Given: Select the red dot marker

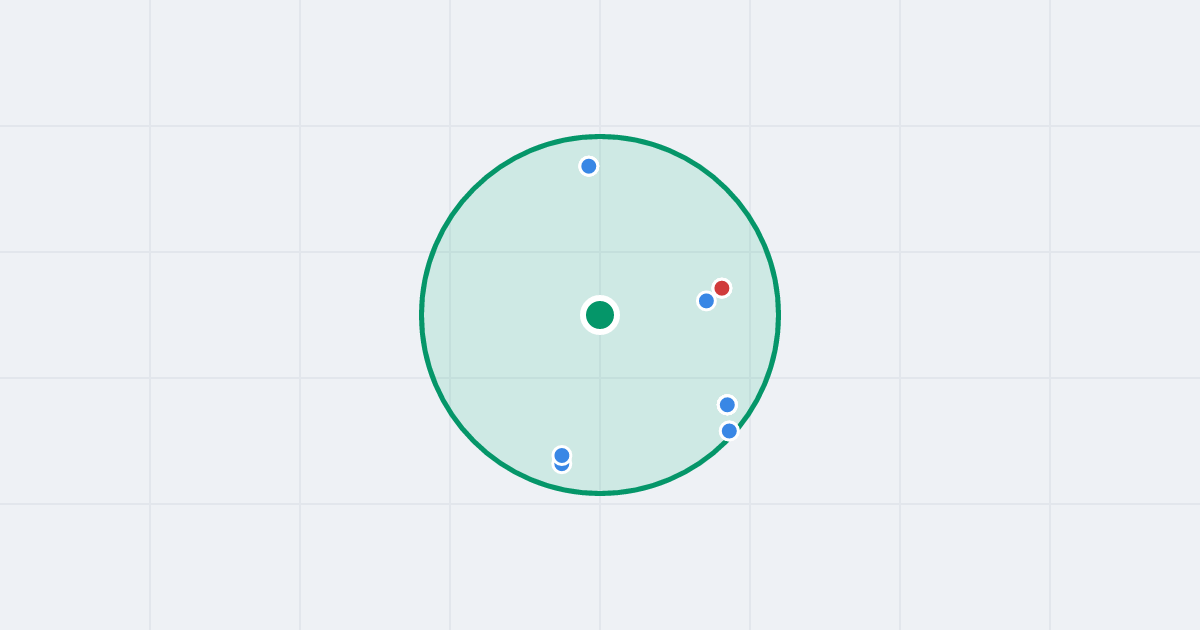Looking at the screenshot, I should tap(722, 288).
